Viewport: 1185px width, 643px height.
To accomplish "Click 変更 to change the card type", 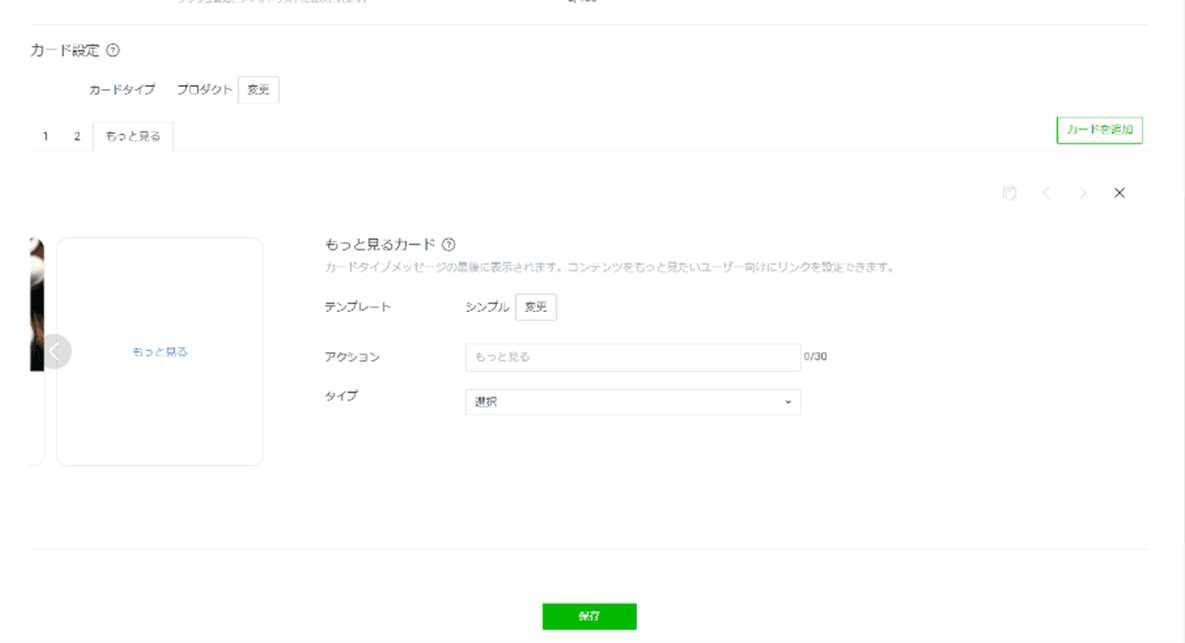I will click(257, 89).
